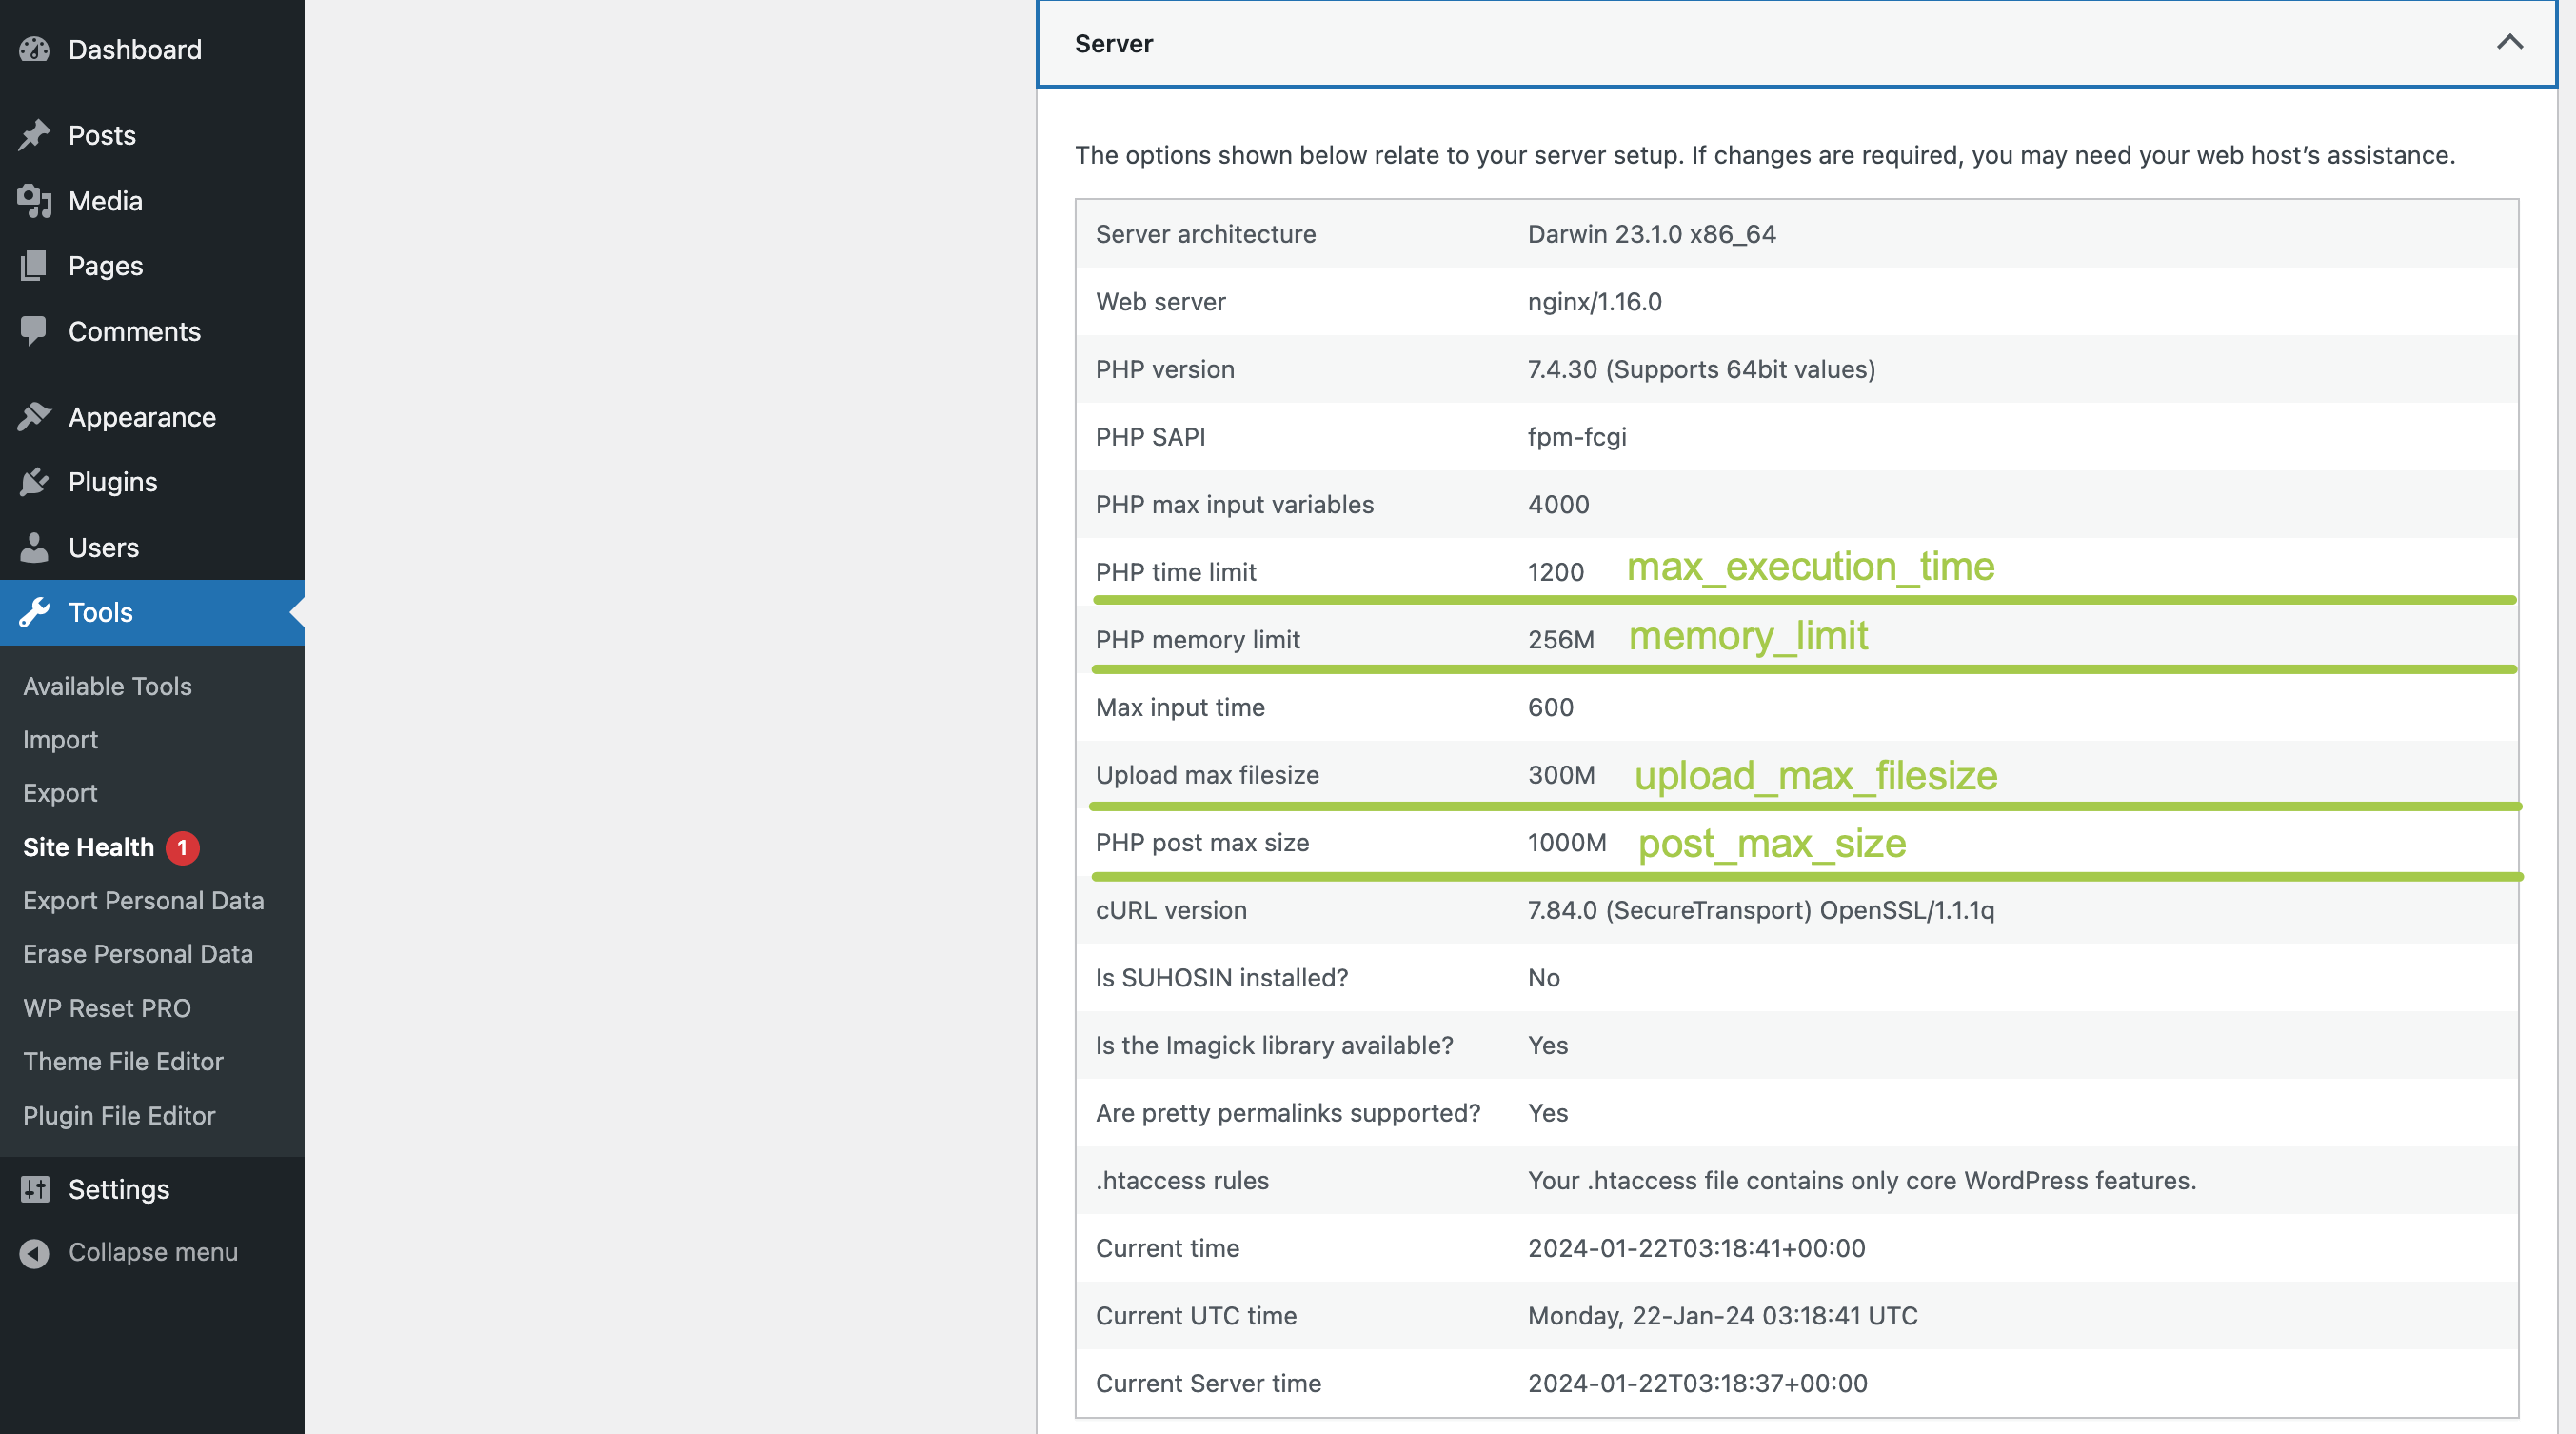Open the Theme File Editor
Viewport: 2576px width, 1434px height.
pyautogui.click(x=123, y=1061)
